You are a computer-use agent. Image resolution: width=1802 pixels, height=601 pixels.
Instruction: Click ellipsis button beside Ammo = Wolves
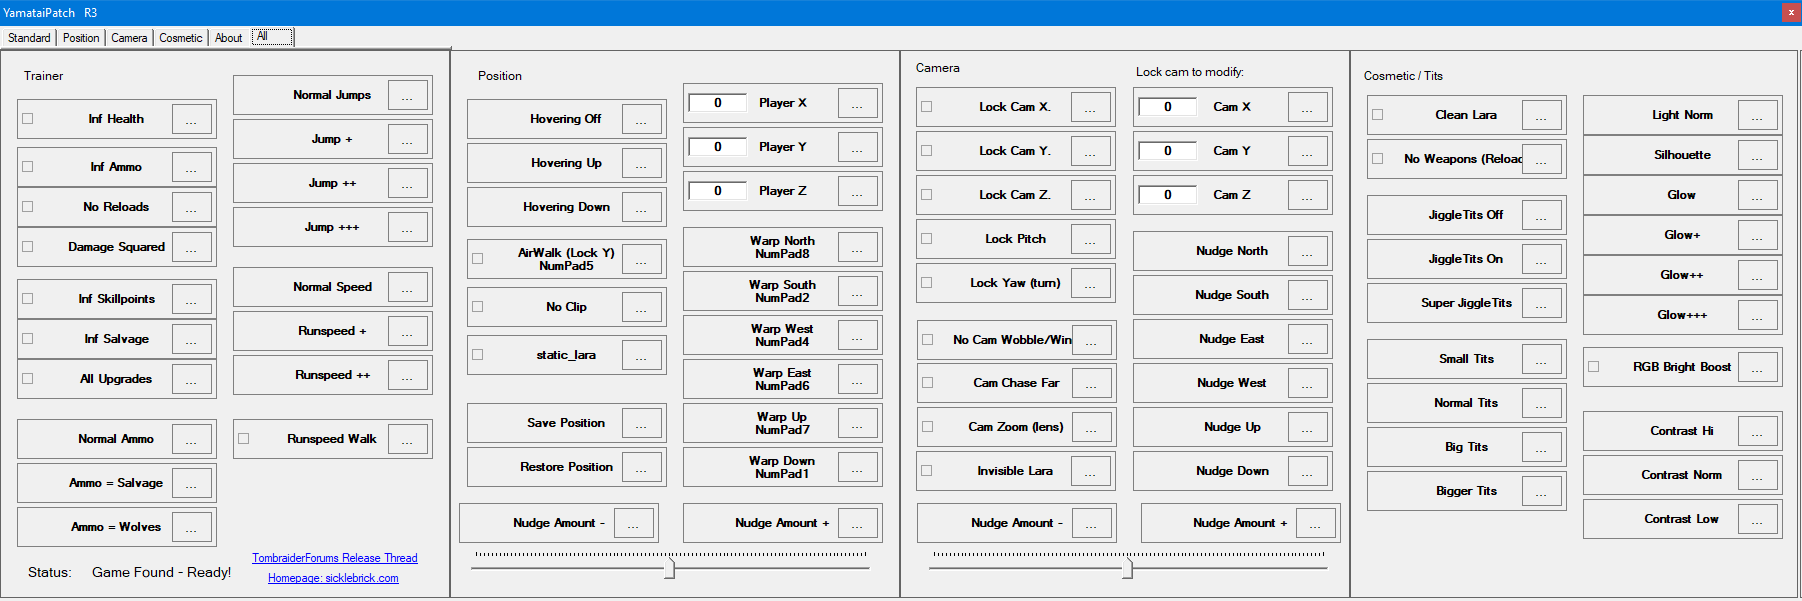click(192, 527)
